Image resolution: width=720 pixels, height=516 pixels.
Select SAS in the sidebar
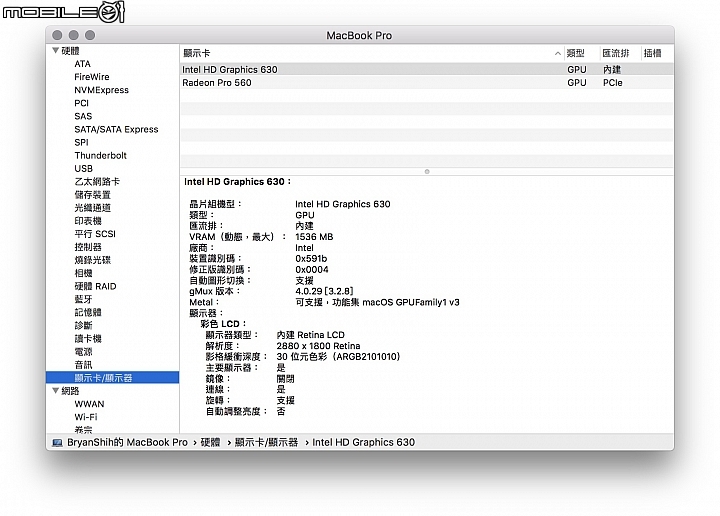pos(83,116)
